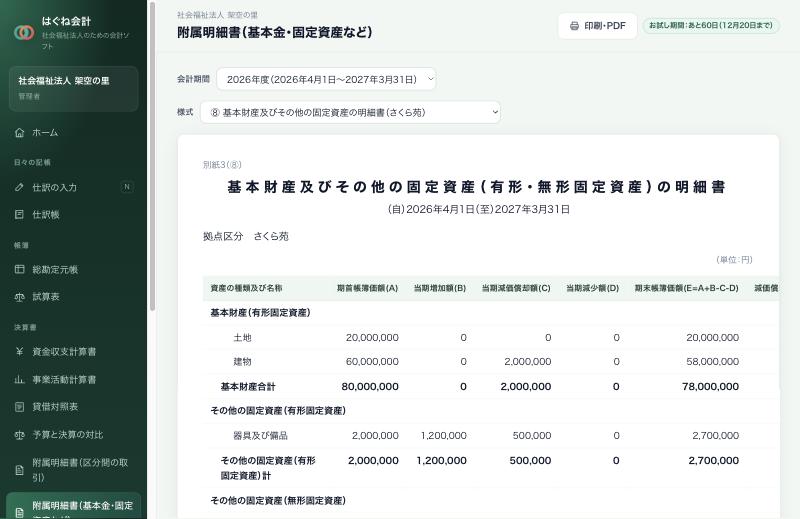The height and width of the screenshot is (519, 800).
Task: Open the 社会福祉法人 架空の里 organization card
Action: tap(73, 88)
